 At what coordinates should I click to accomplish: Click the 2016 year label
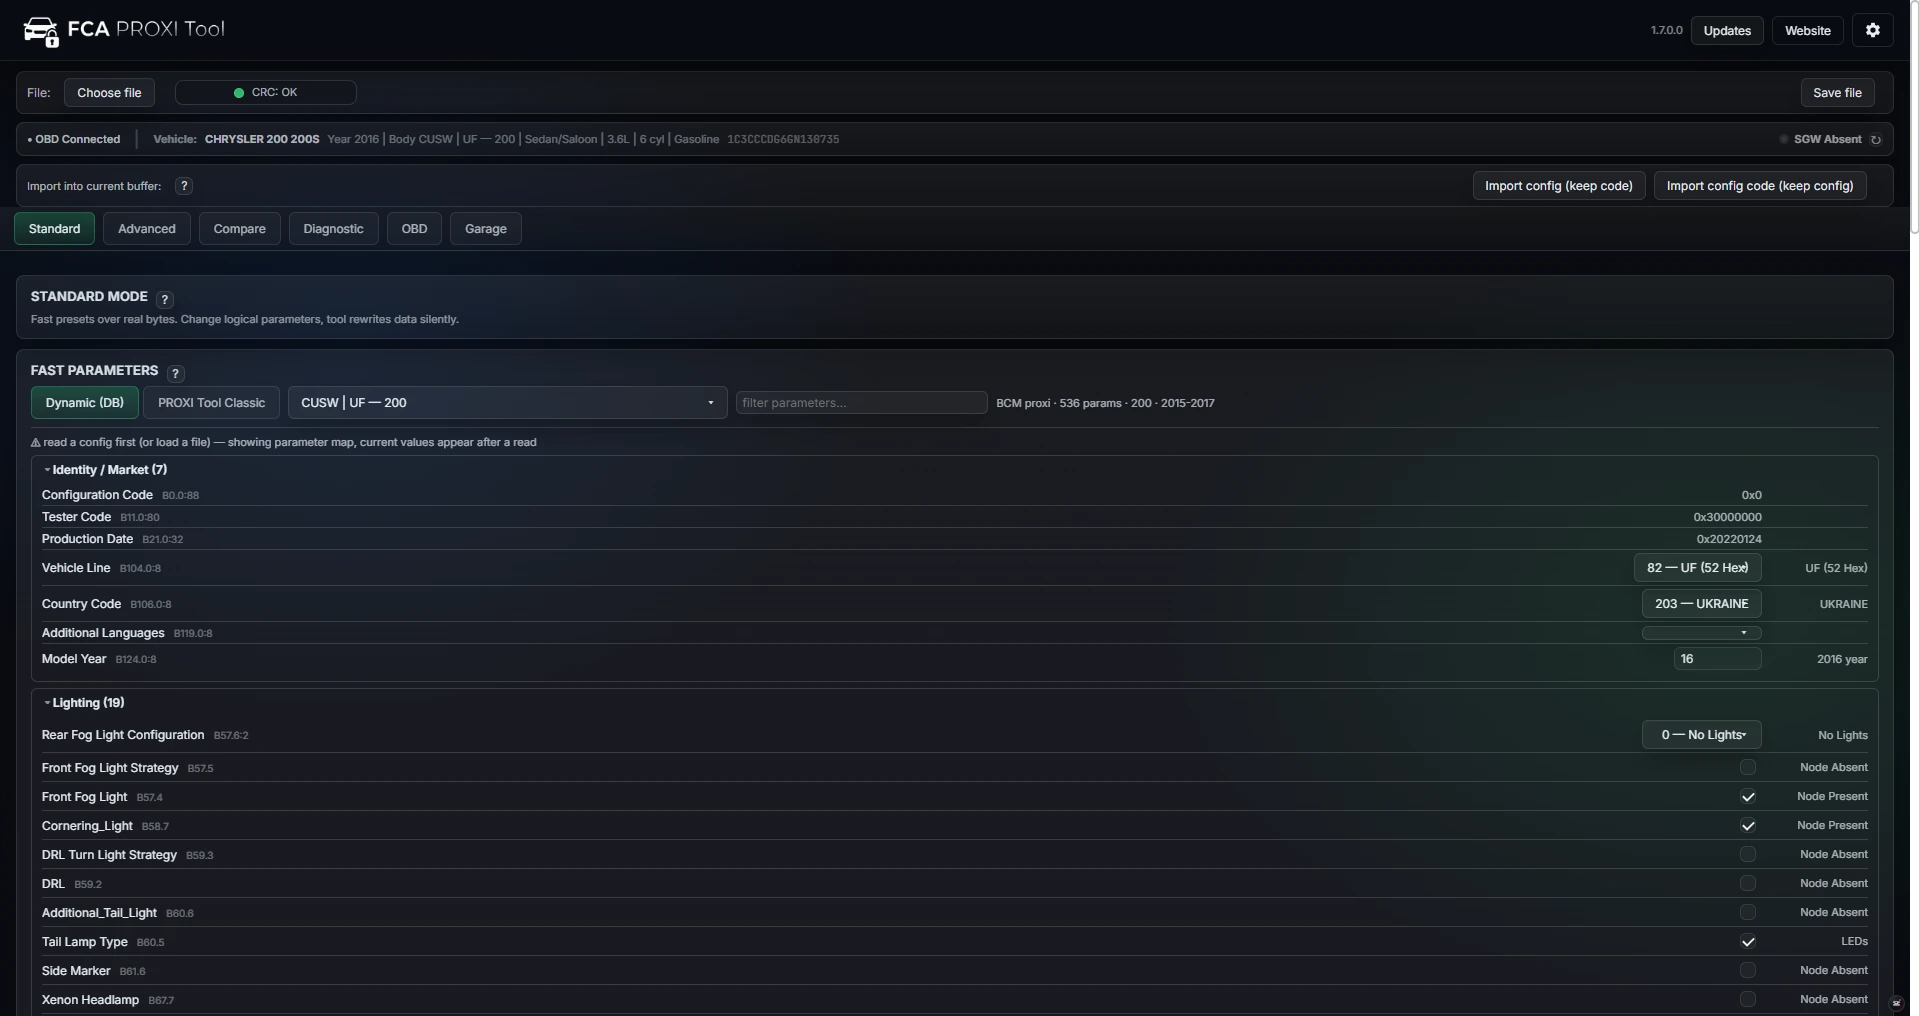1842,660
